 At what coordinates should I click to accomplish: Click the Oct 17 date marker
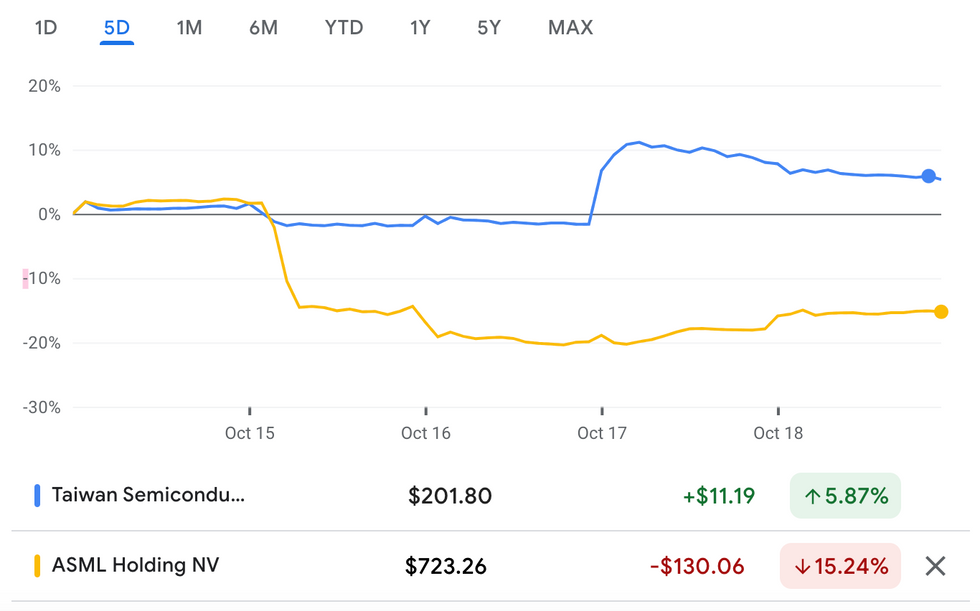click(603, 433)
